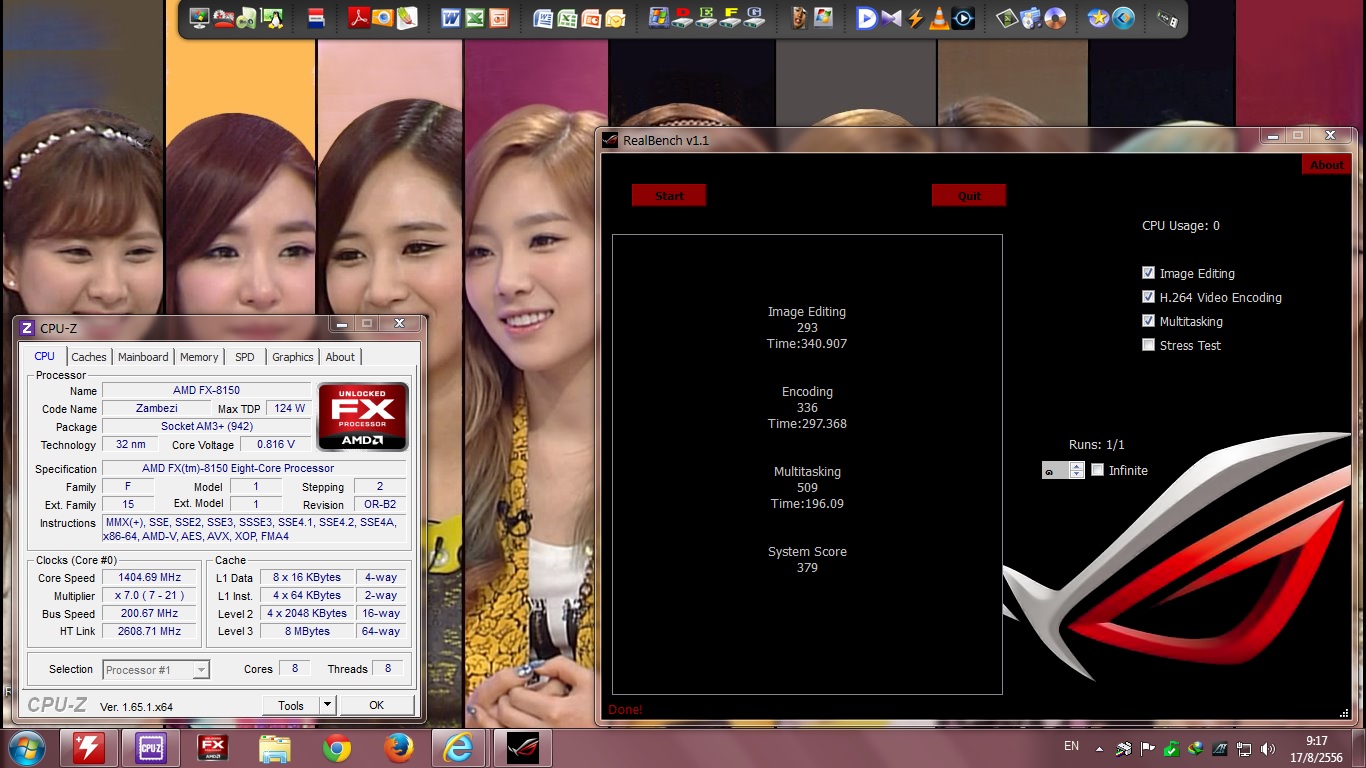This screenshot has height=768, width=1366.
Task: Click the Tools button in CPU-Z
Action: click(x=291, y=705)
